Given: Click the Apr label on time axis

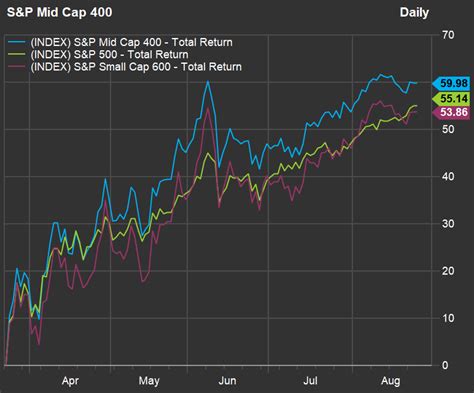Looking at the screenshot, I should coord(70,381).
